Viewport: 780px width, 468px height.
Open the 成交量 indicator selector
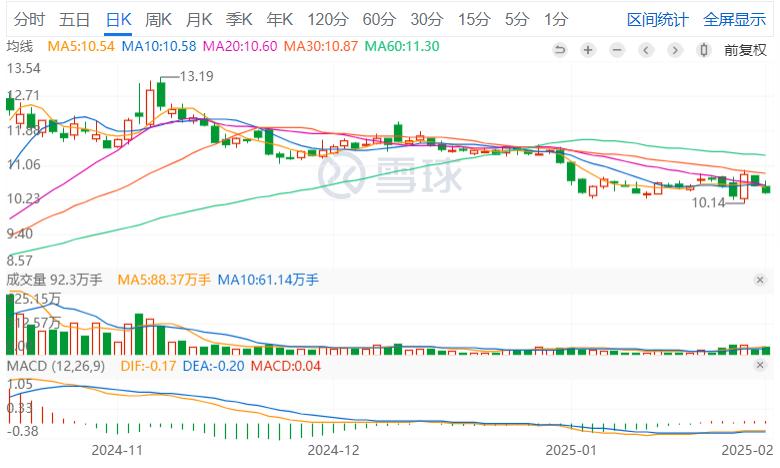click(x=54, y=281)
